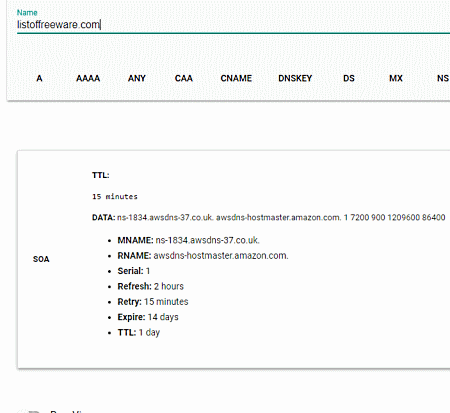
Task: Query the DNSKEY record type
Action: 295,78
